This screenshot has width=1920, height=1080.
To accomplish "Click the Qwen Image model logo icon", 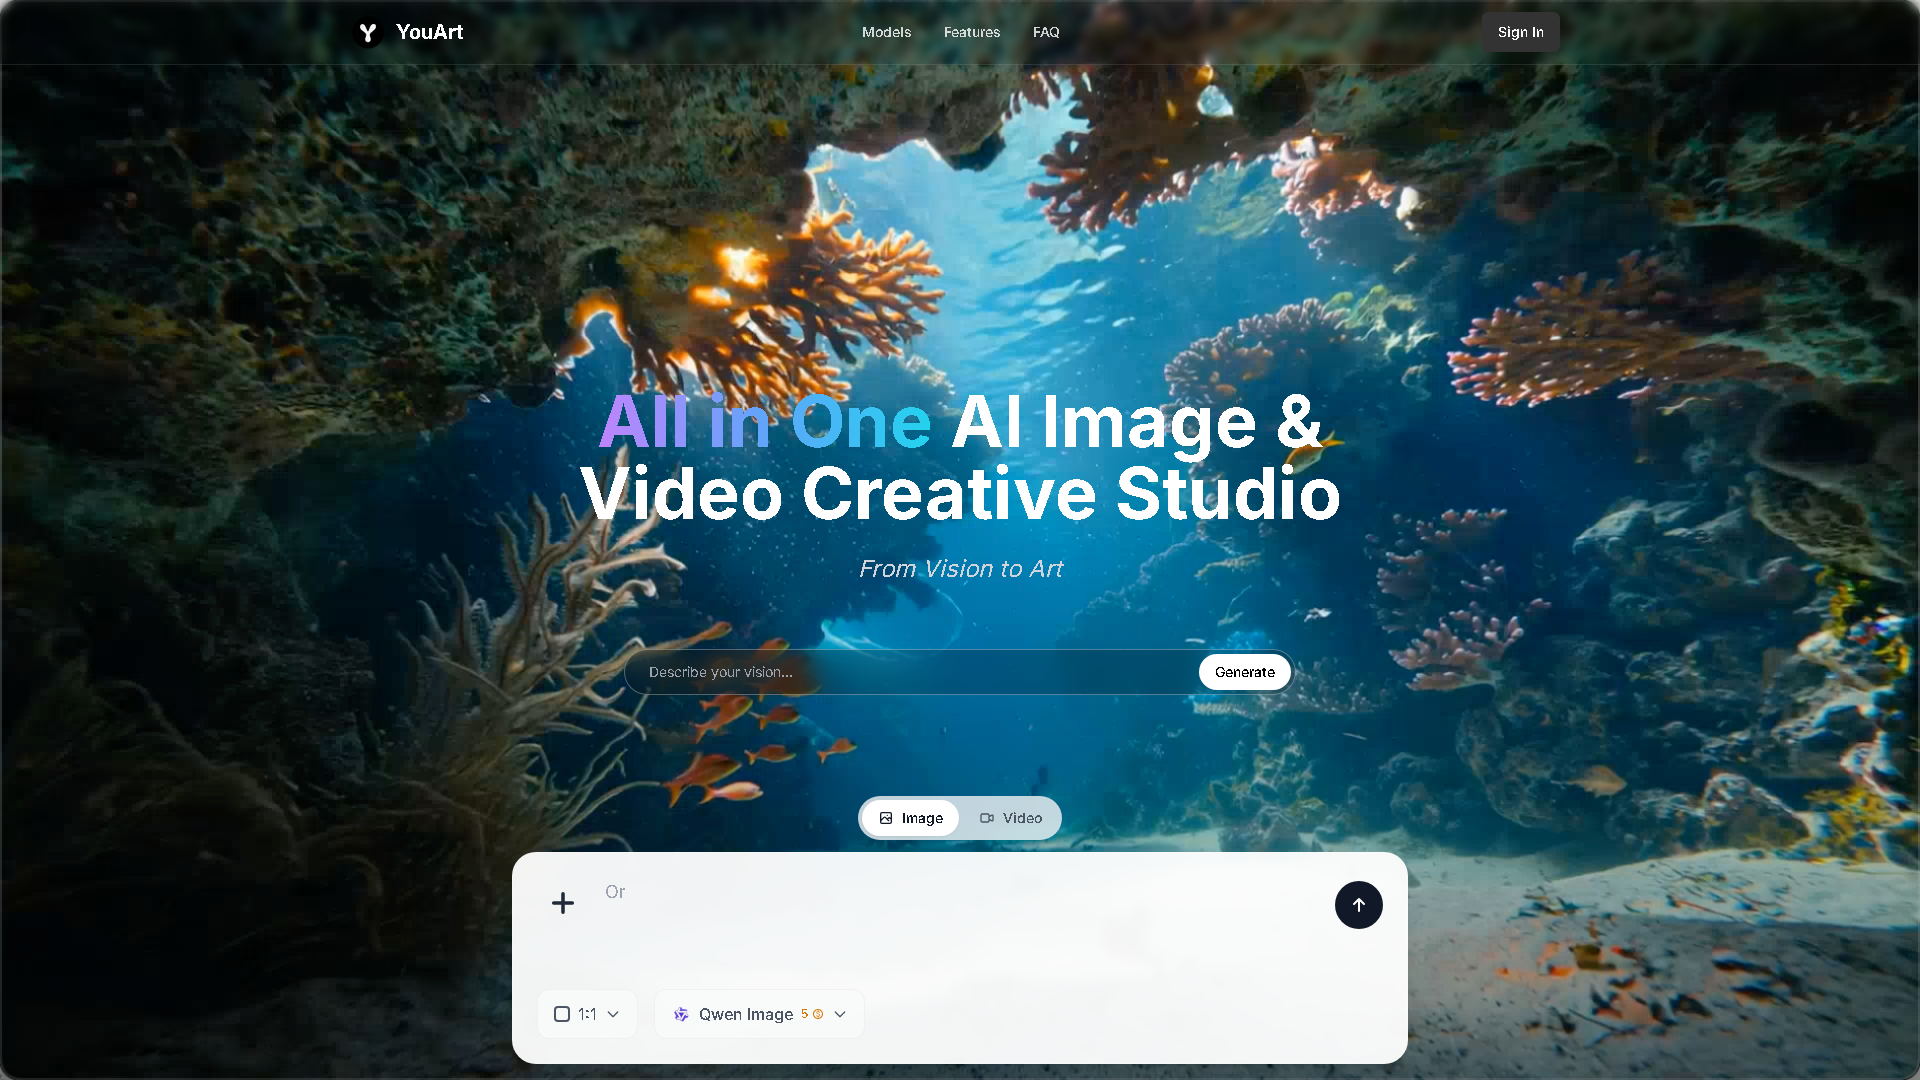I will pyautogui.click(x=681, y=1014).
